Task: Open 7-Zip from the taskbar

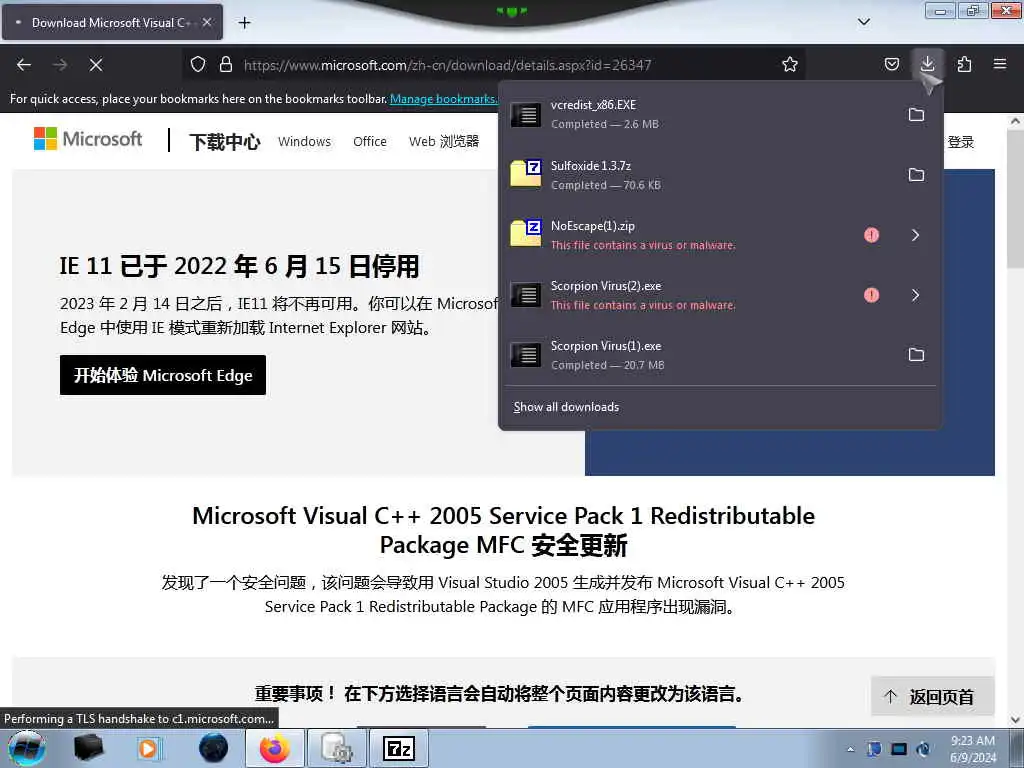Action: point(399,748)
